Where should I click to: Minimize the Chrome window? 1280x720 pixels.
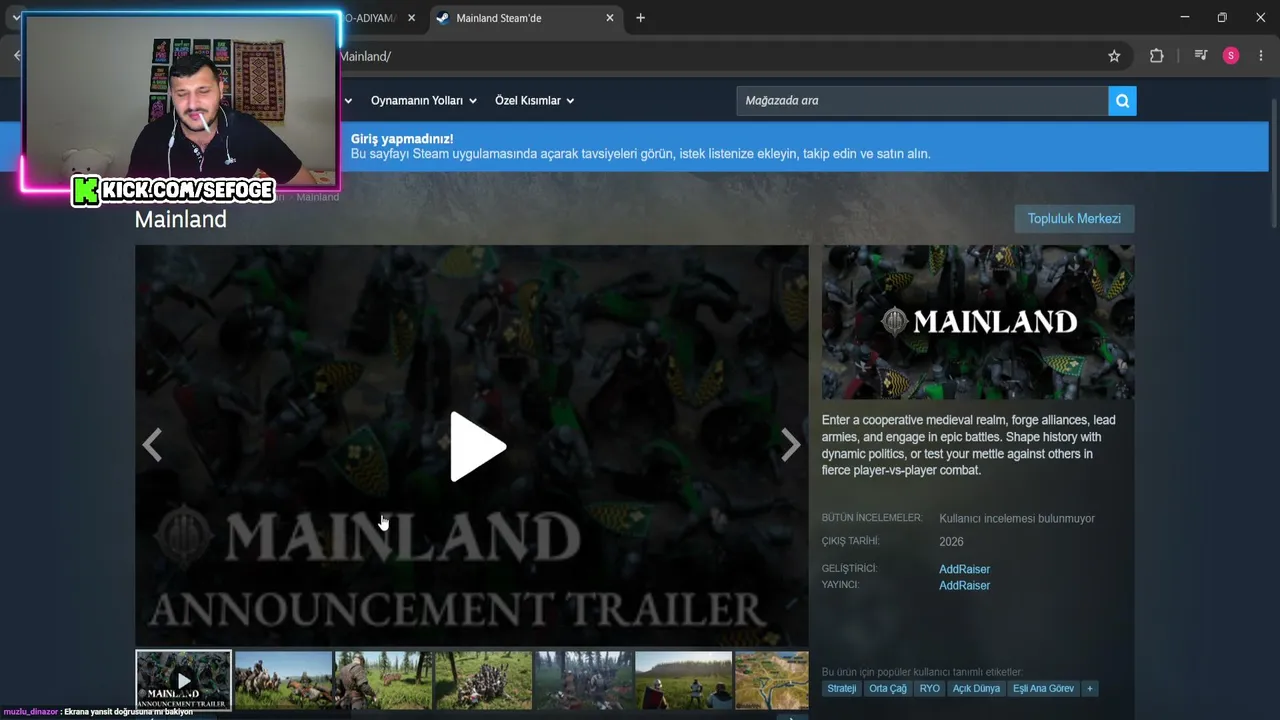point(1185,18)
